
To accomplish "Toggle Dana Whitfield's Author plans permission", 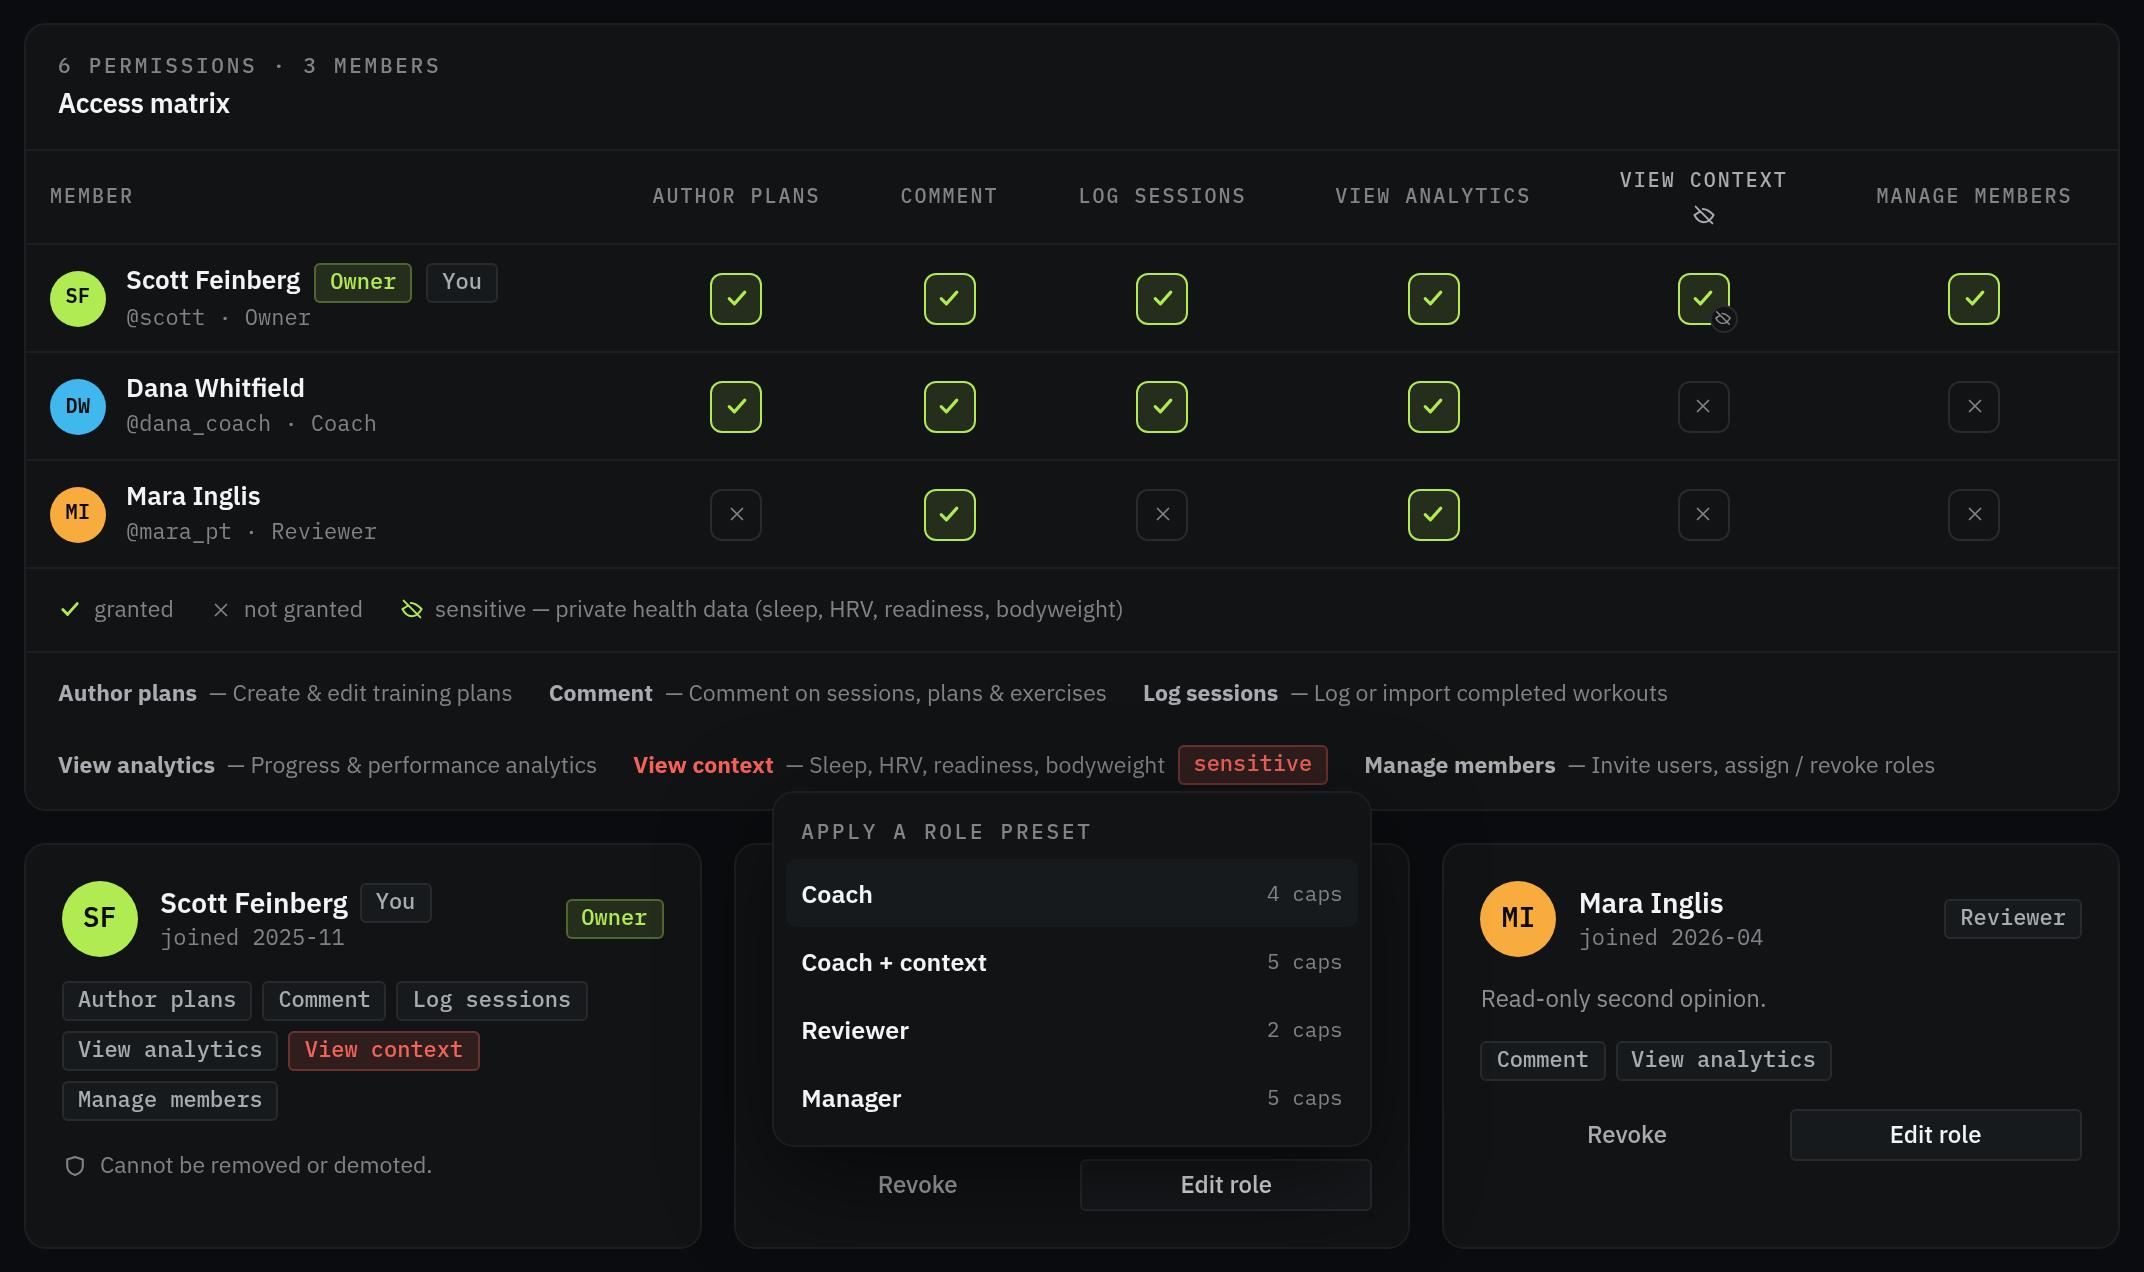I will pyautogui.click(x=736, y=406).
